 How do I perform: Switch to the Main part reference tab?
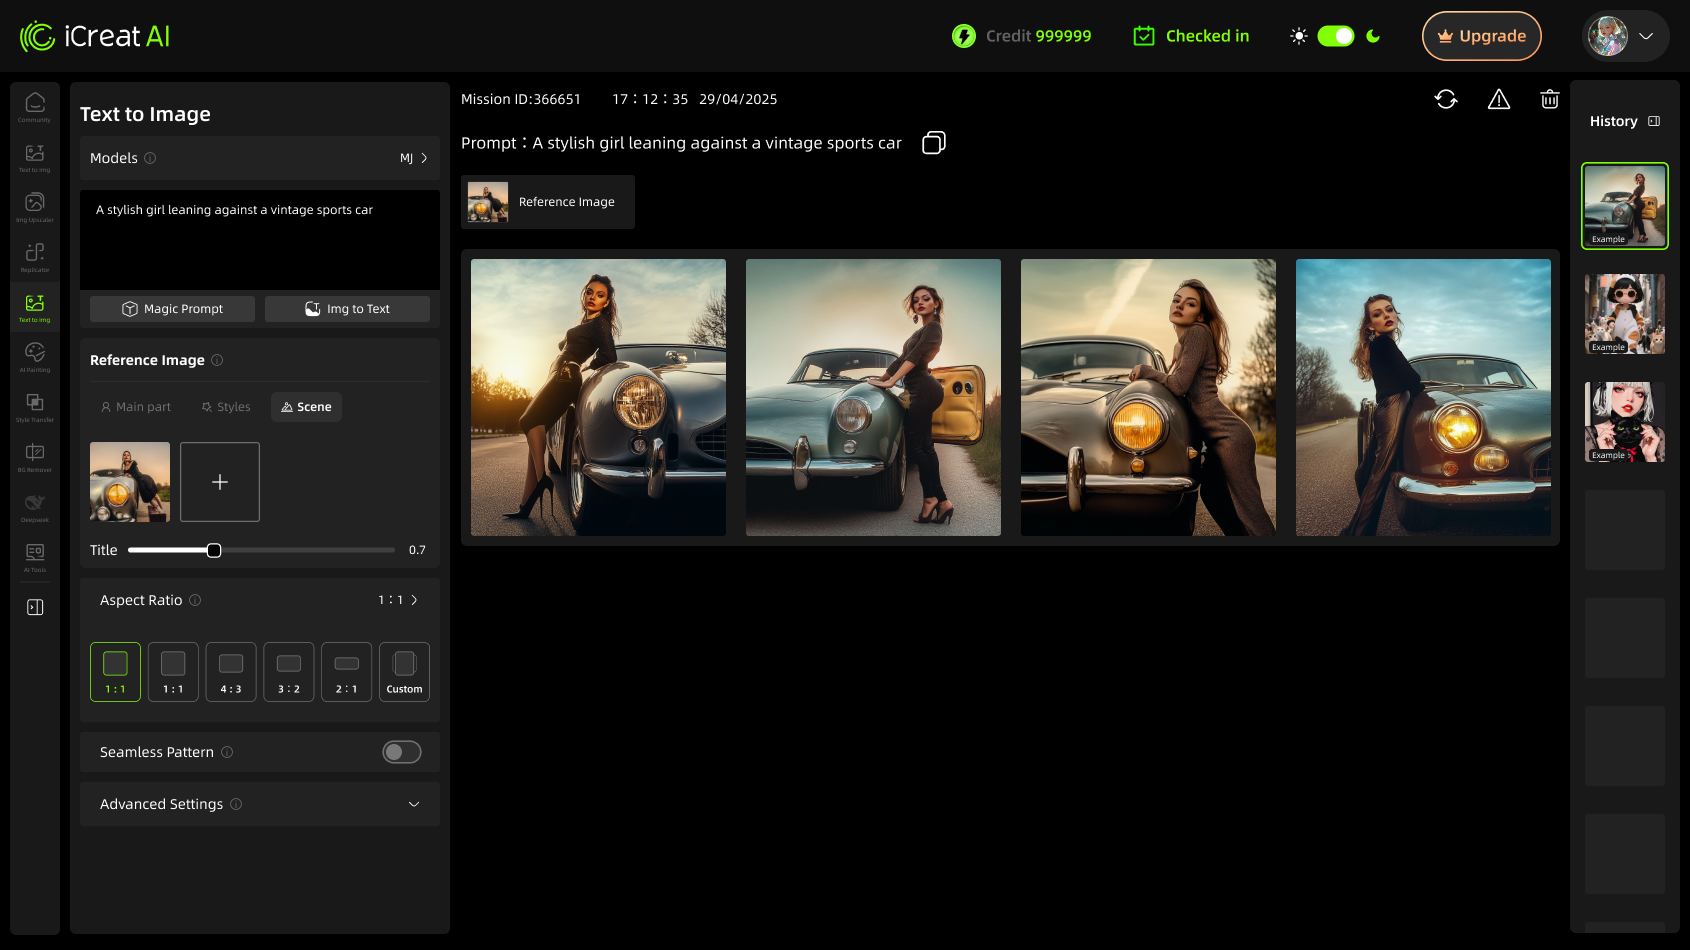click(x=136, y=407)
